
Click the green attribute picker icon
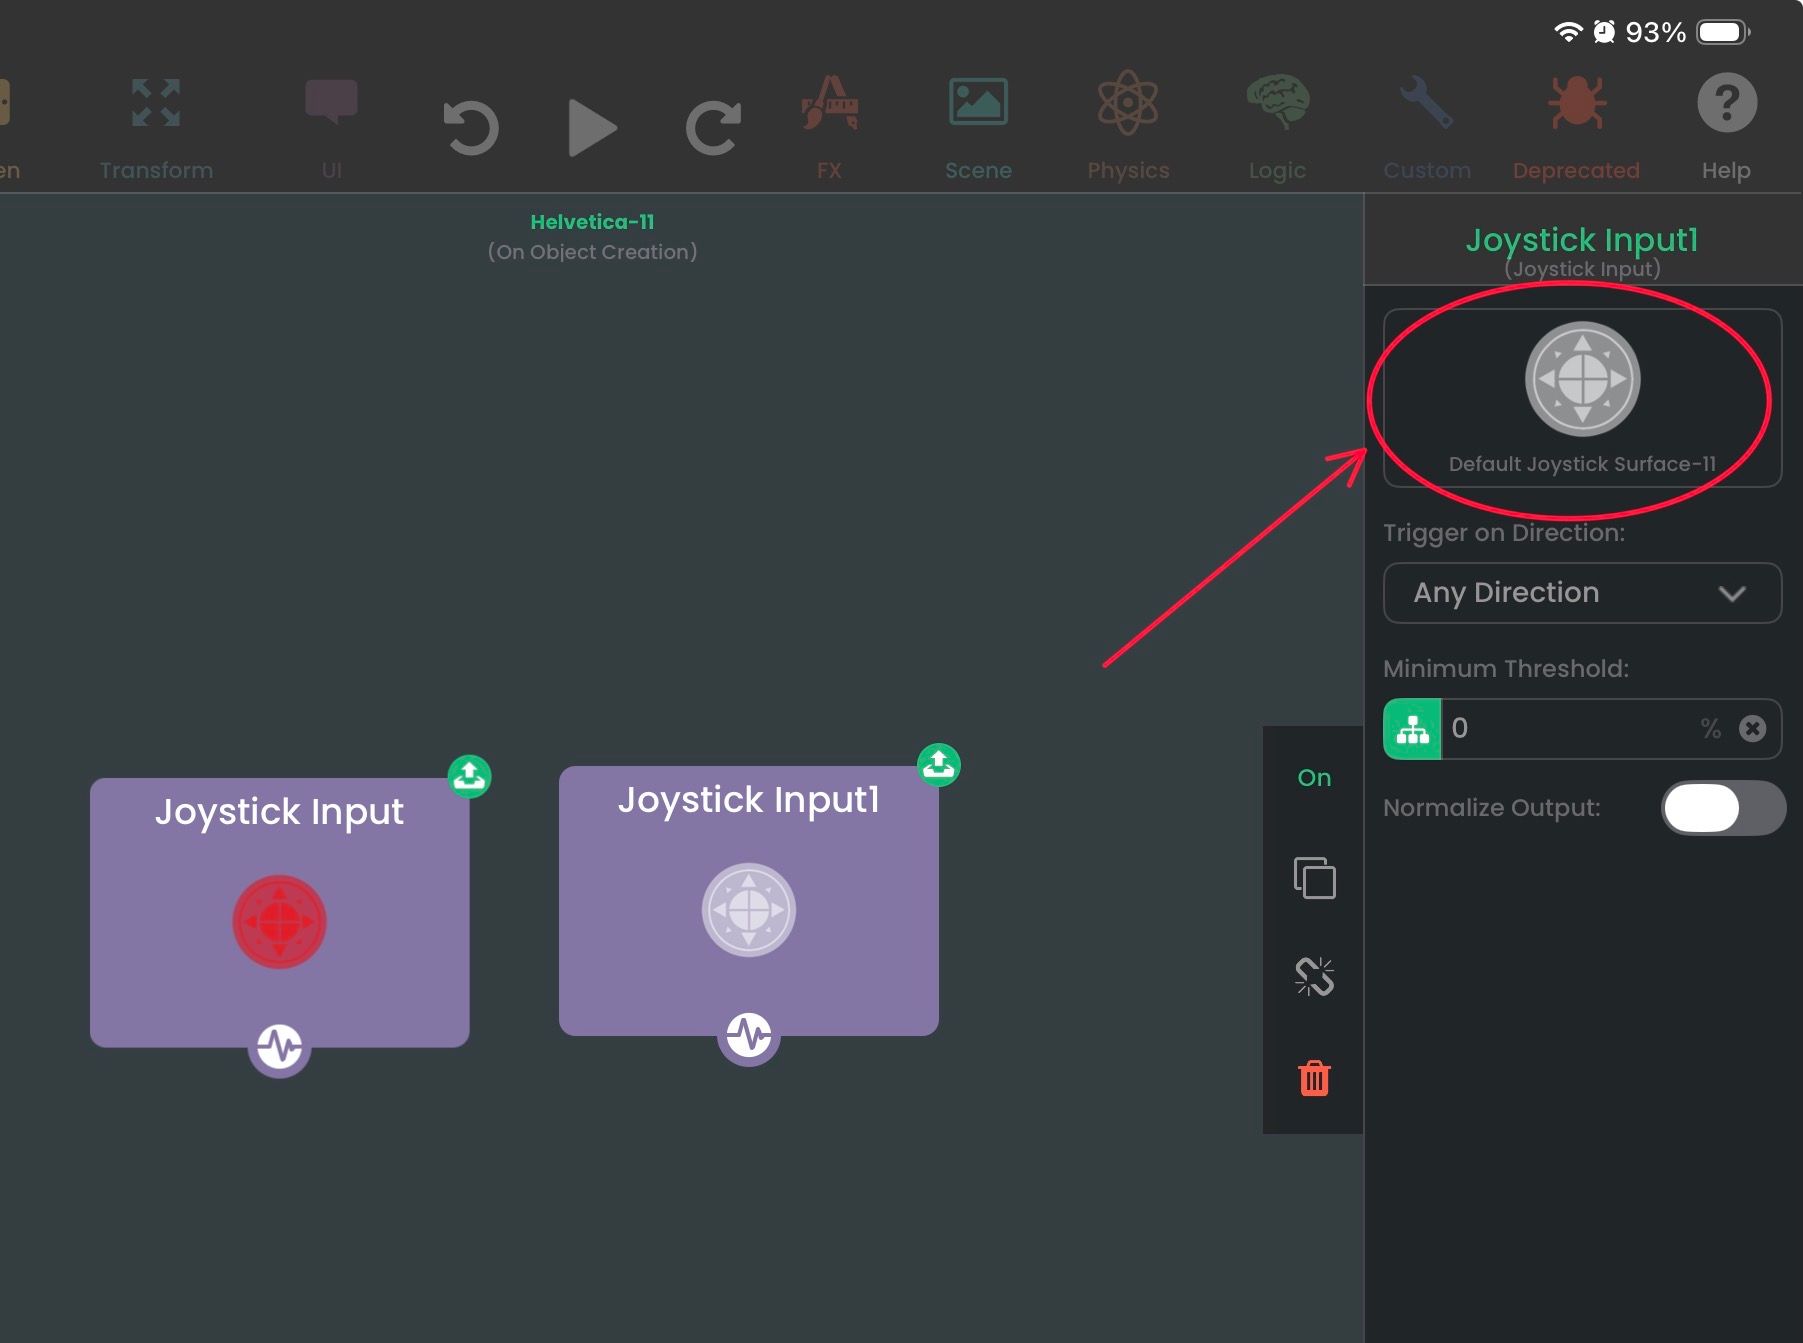[1412, 729]
